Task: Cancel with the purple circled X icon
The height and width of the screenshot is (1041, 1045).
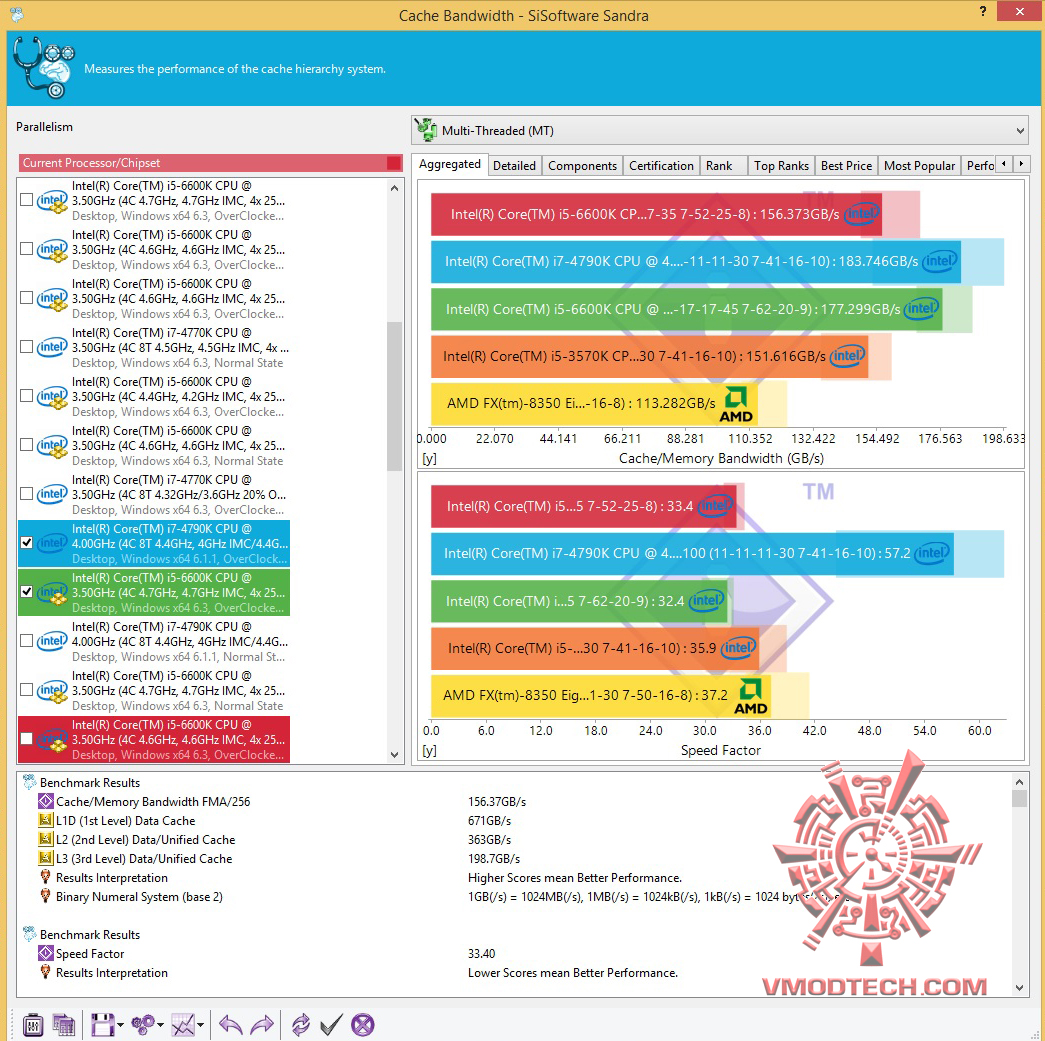Action: click(x=363, y=1024)
